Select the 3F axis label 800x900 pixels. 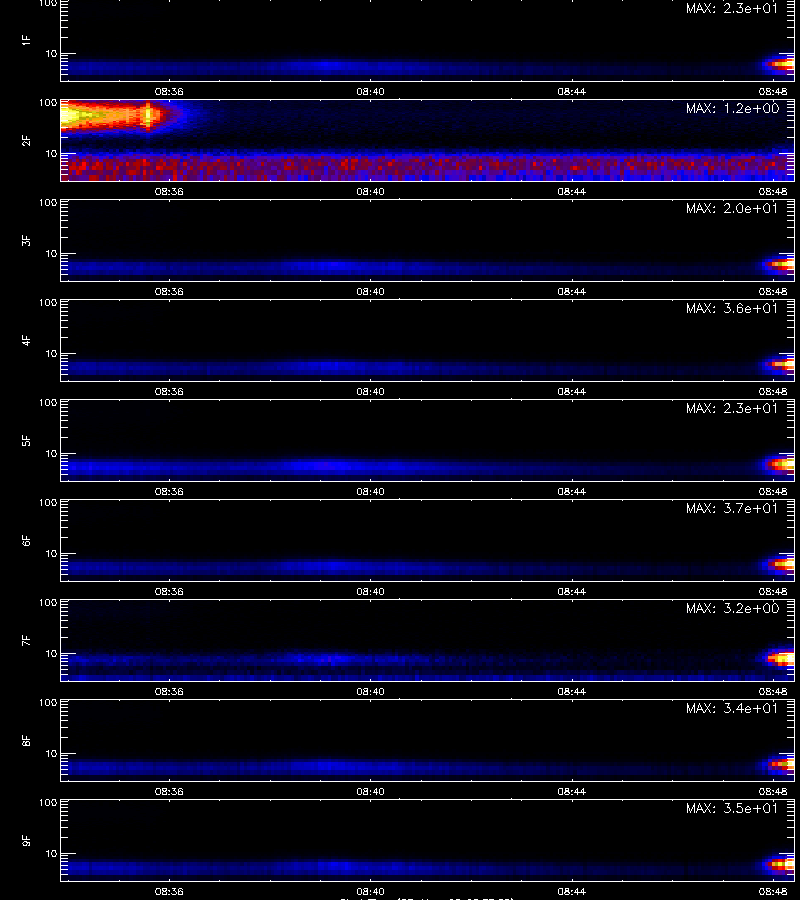26,240
